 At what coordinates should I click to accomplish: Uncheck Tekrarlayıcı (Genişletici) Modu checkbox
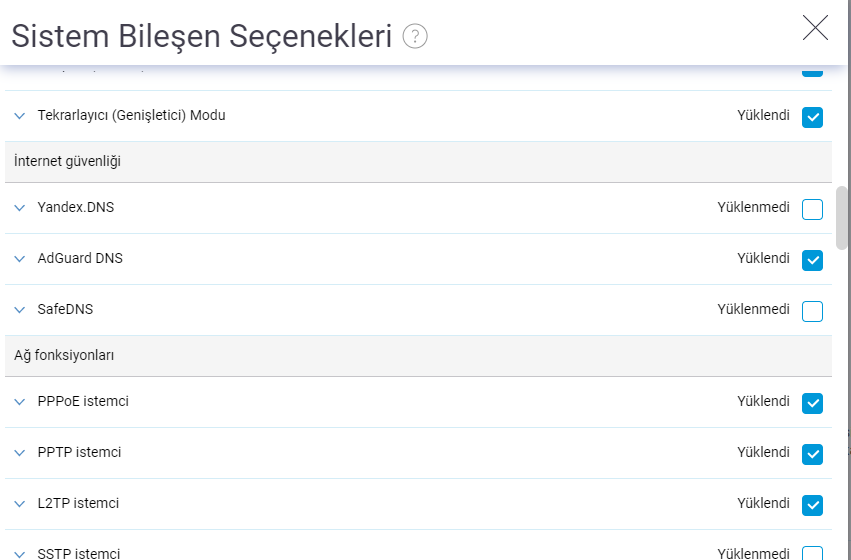[813, 117]
